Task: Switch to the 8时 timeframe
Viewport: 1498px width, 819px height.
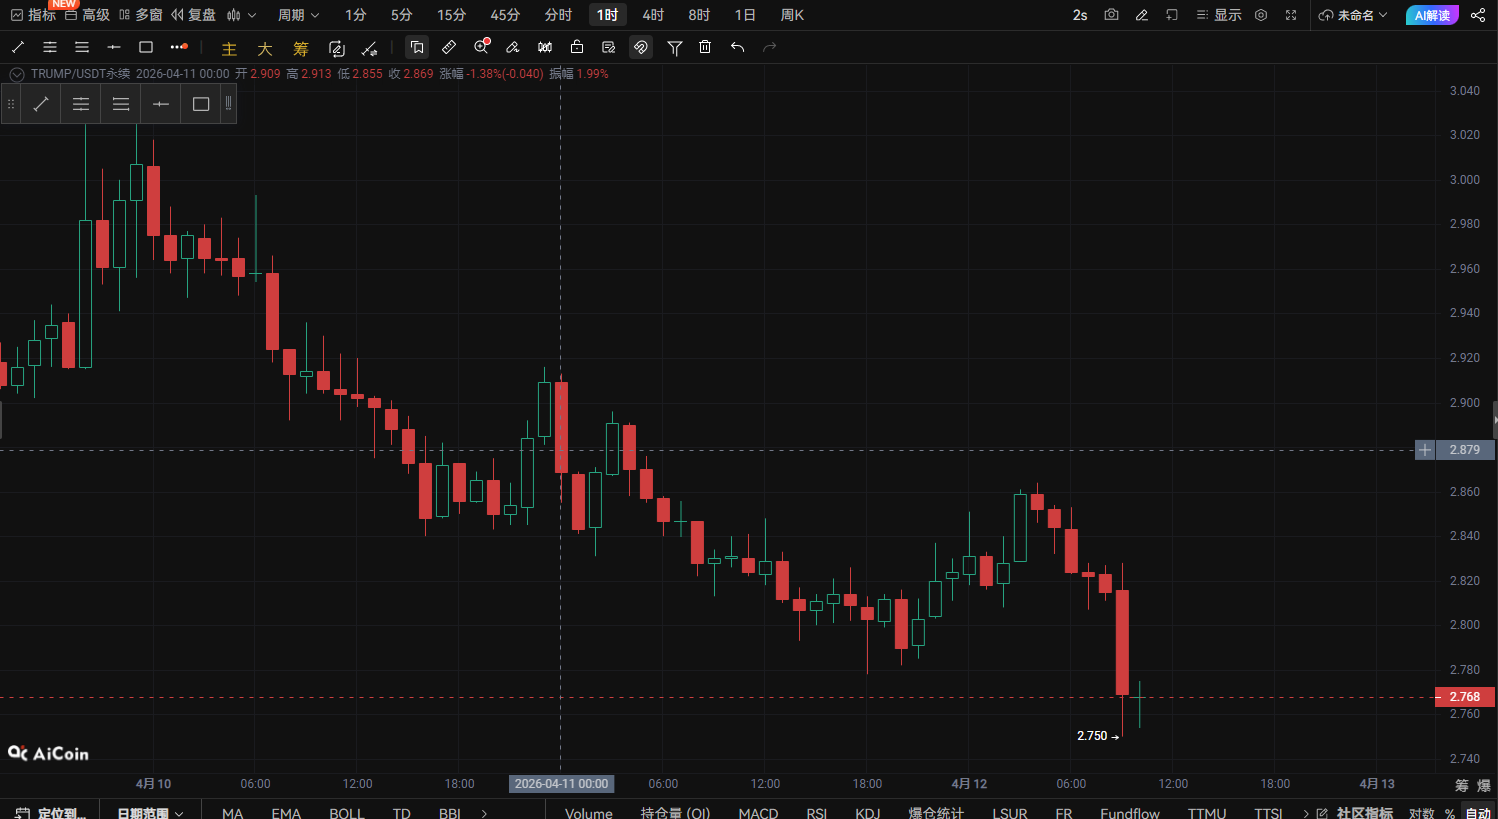Action: (x=699, y=15)
